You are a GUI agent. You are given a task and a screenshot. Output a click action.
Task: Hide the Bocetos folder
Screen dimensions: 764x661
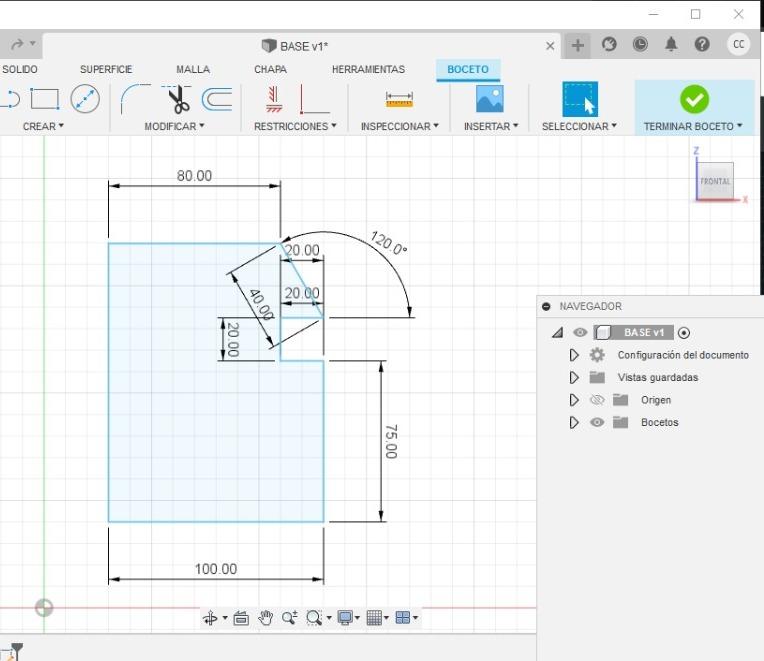click(597, 422)
